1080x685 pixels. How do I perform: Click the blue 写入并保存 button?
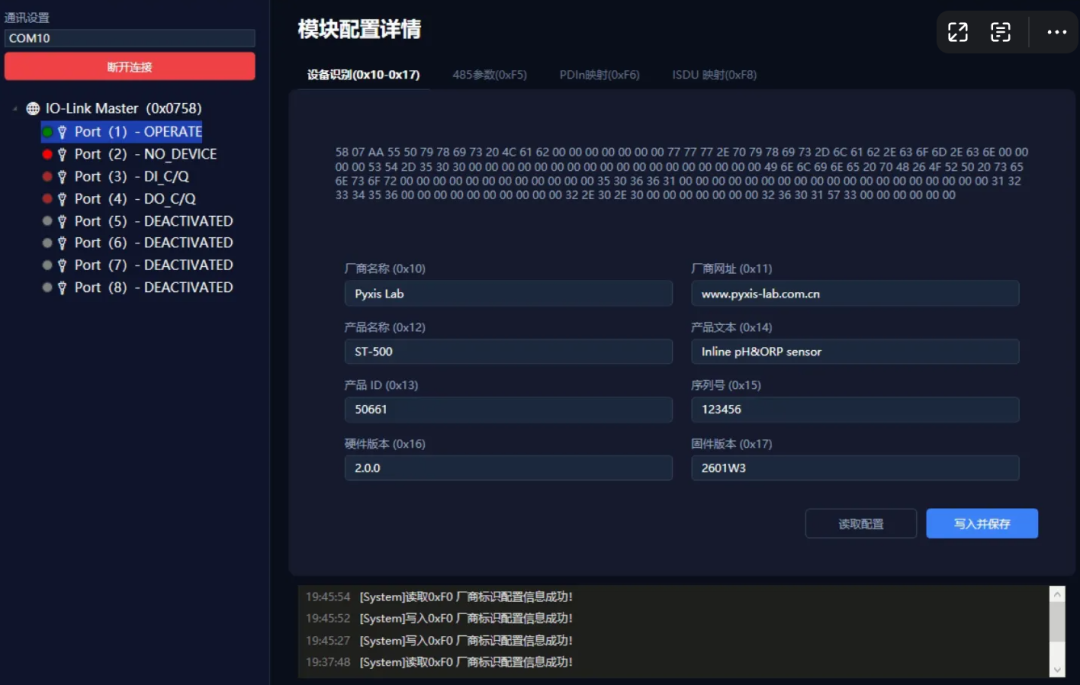coord(981,524)
